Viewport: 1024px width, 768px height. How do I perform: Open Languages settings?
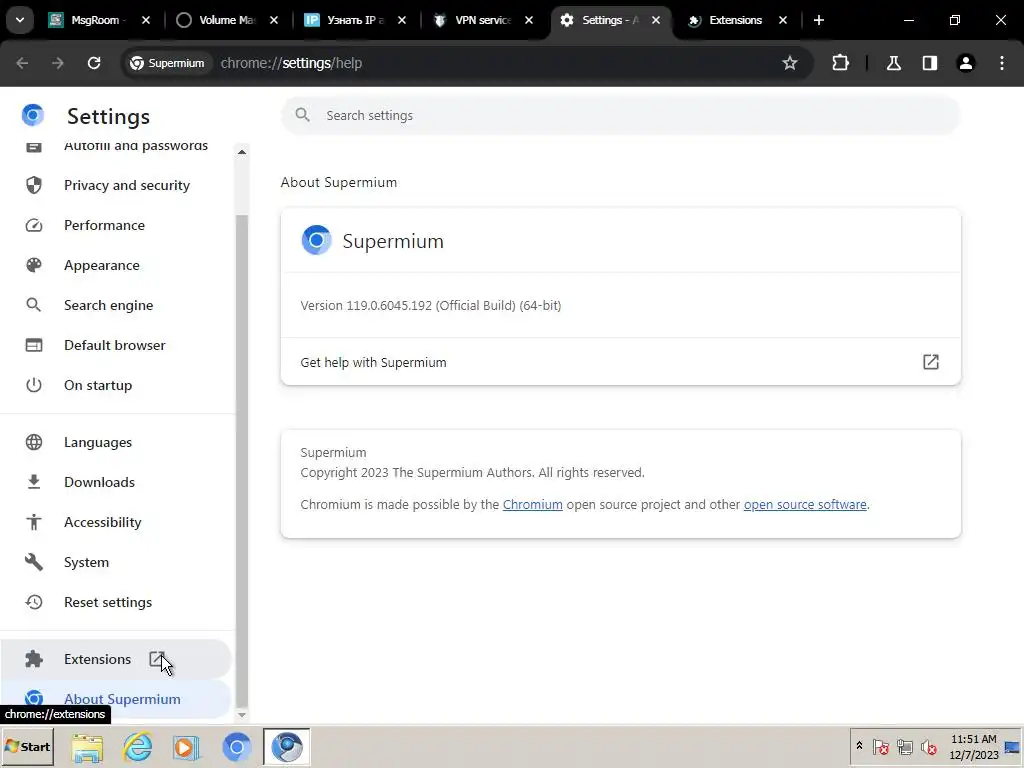pos(116,442)
